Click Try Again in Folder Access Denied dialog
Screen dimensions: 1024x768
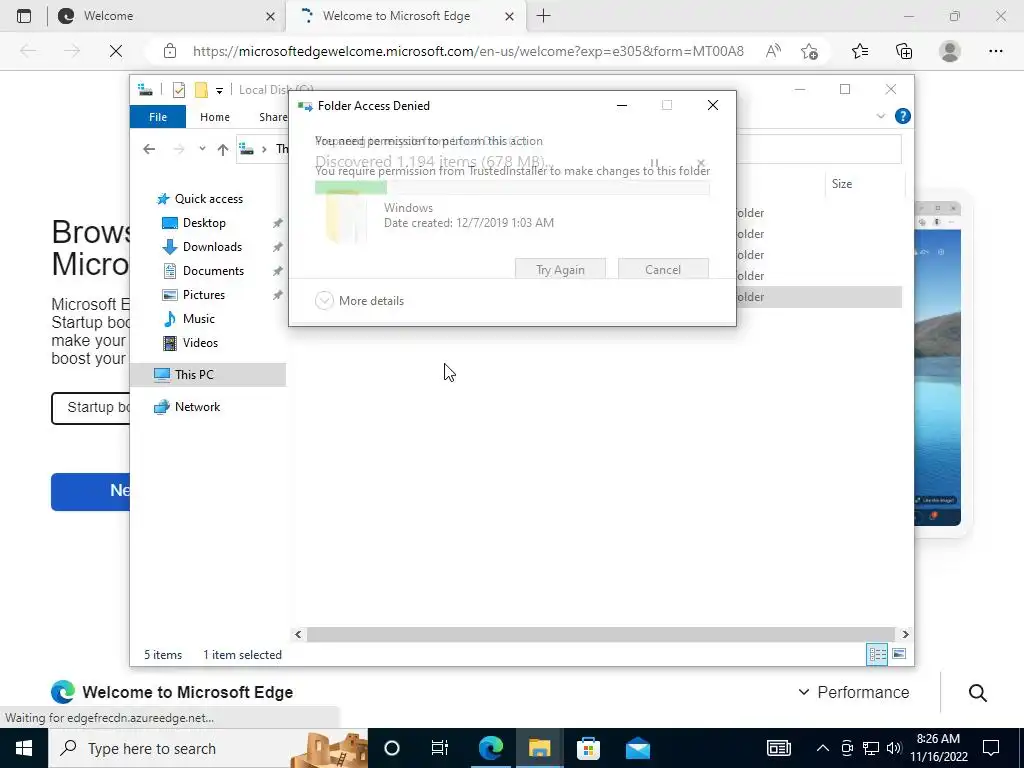click(x=560, y=269)
